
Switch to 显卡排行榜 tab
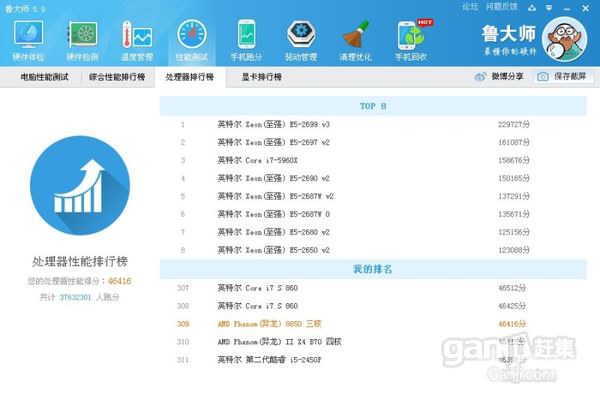point(262,77)
